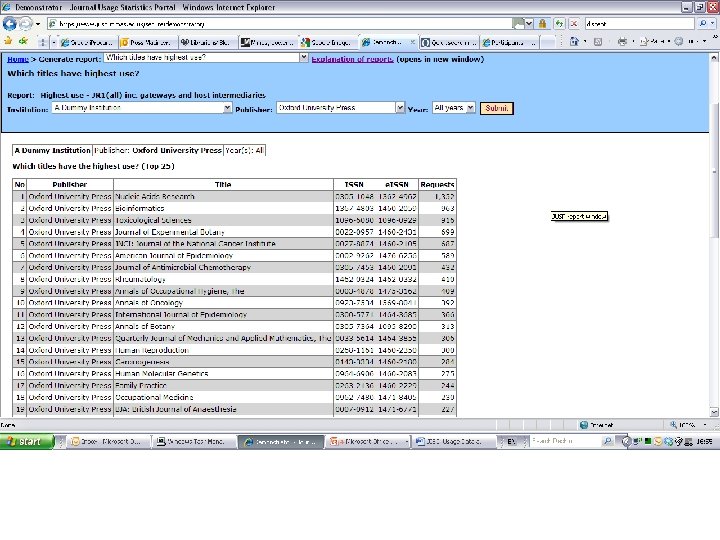Viewport: 720px width, 540px height.
Task: Click the search magnifier icon in toolbar
Action: pyautogui.click(x=702, y=23)
